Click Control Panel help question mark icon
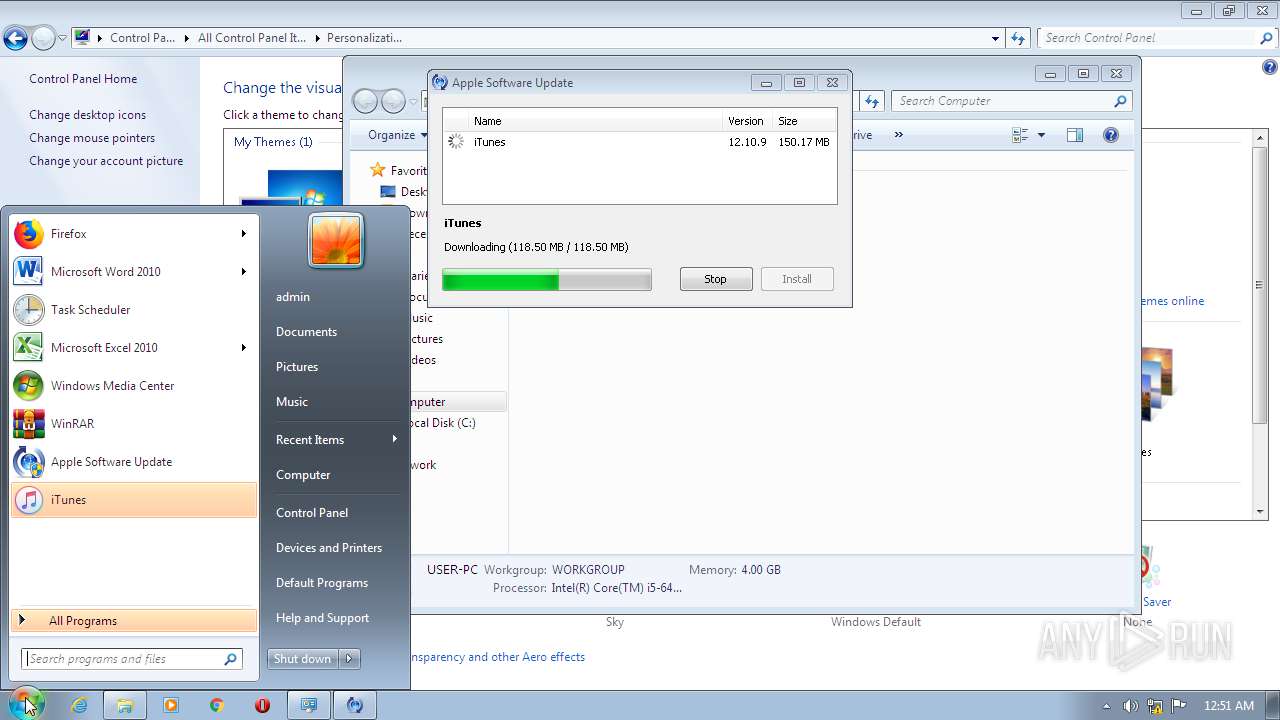 [x=1270, y=67]
